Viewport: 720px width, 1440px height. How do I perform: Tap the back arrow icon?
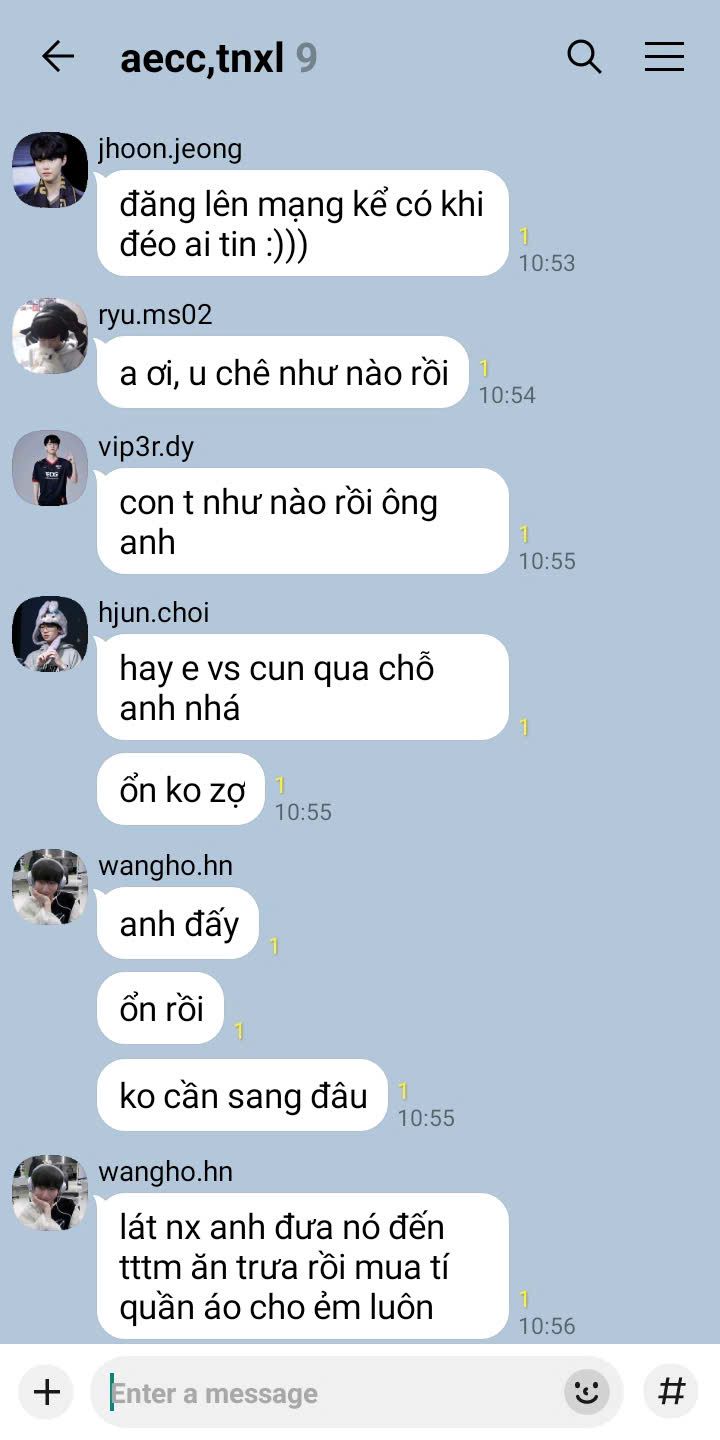[x=58, y=57]
